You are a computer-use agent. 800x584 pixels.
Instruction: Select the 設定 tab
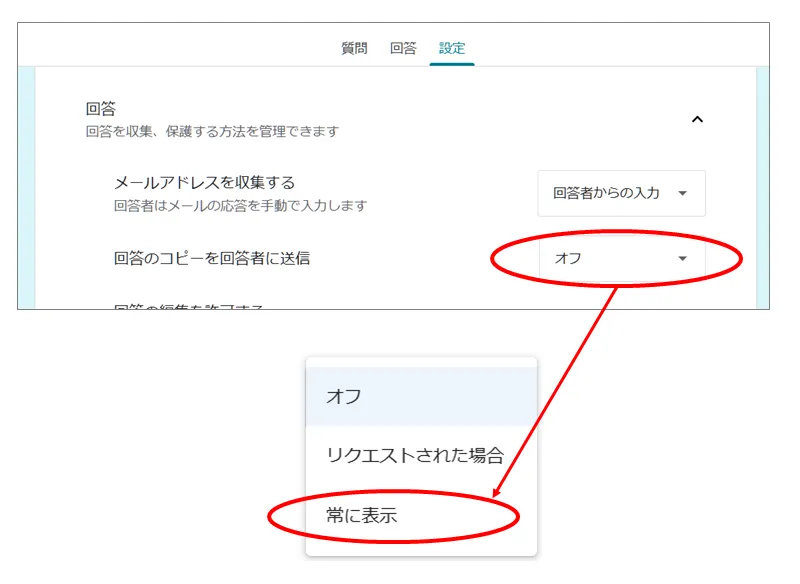coord(452,48)
